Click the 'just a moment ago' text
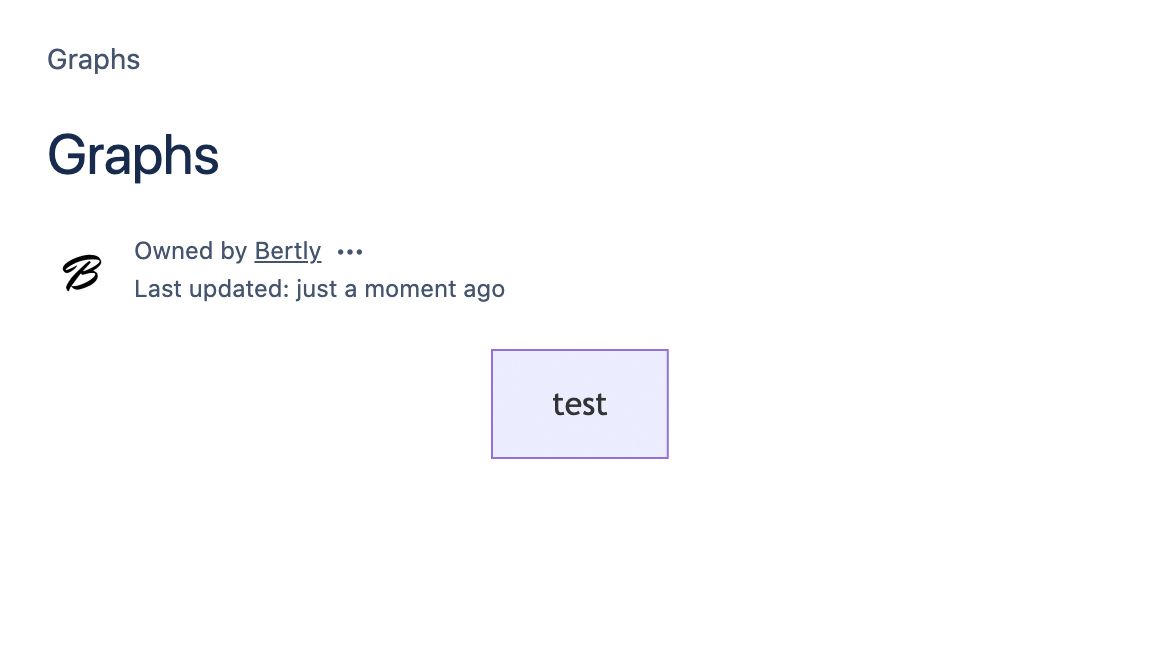Image resolution: width=1160 pixels, height=660 pixels. 400,289
